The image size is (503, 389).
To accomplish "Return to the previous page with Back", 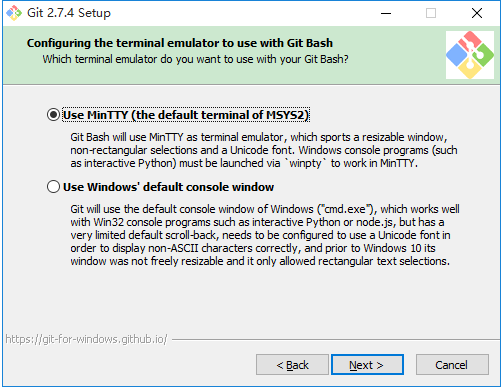I will coord(292,365).
